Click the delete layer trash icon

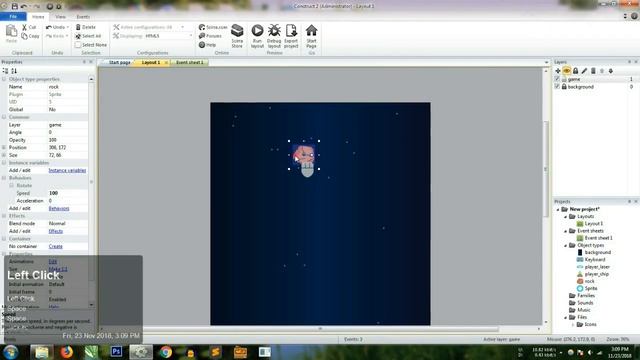(593, 71)
